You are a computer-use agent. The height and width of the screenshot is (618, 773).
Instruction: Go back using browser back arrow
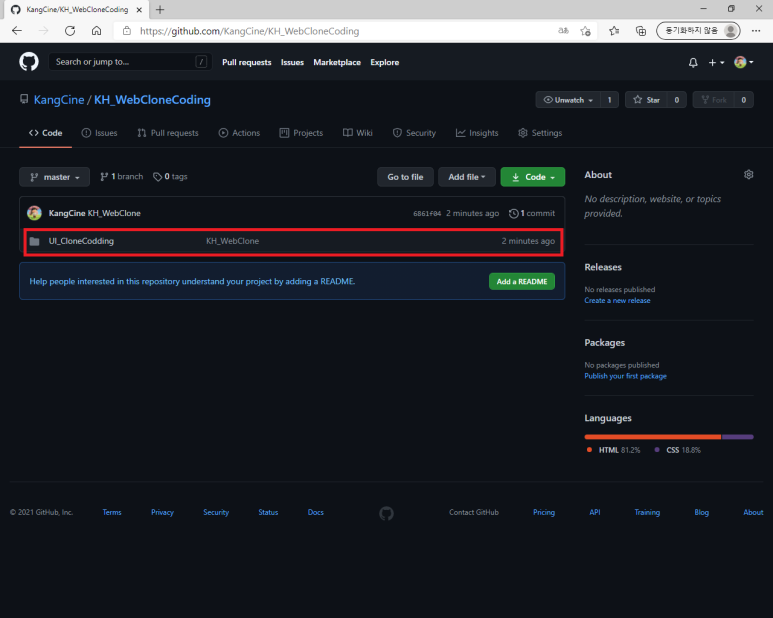click(x=17, y=31)
